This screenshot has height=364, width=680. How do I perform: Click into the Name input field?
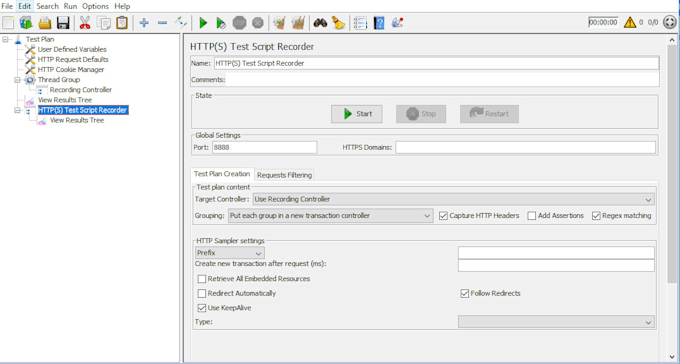tap(436, 63)
